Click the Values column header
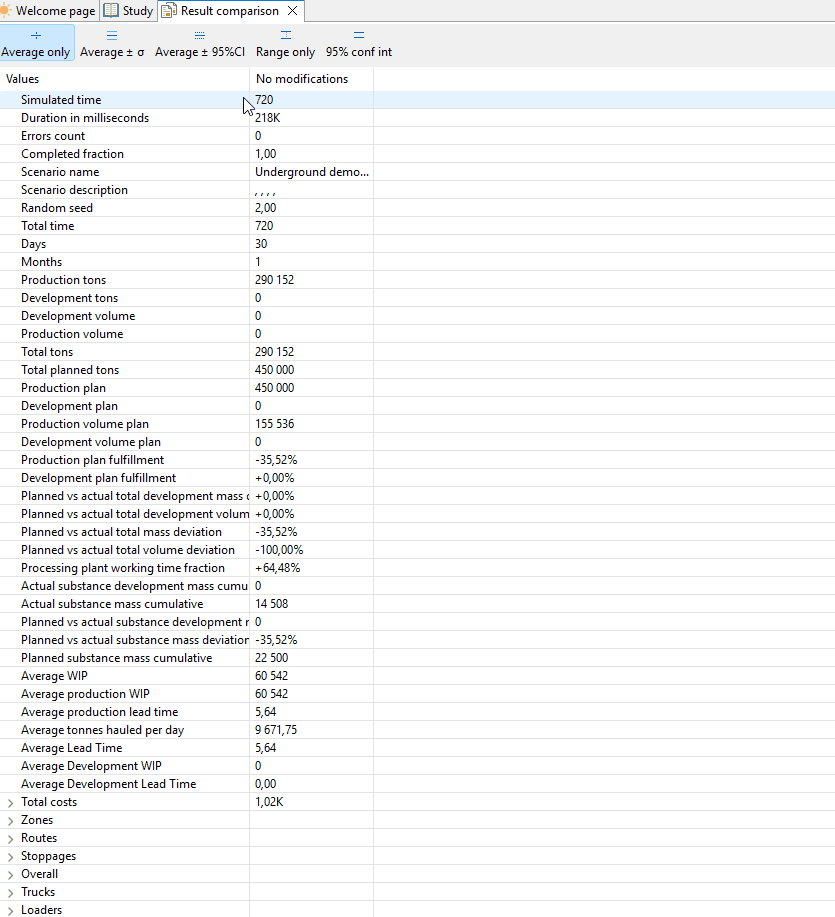The image size is (835, 917). click(x=125, y=79)
